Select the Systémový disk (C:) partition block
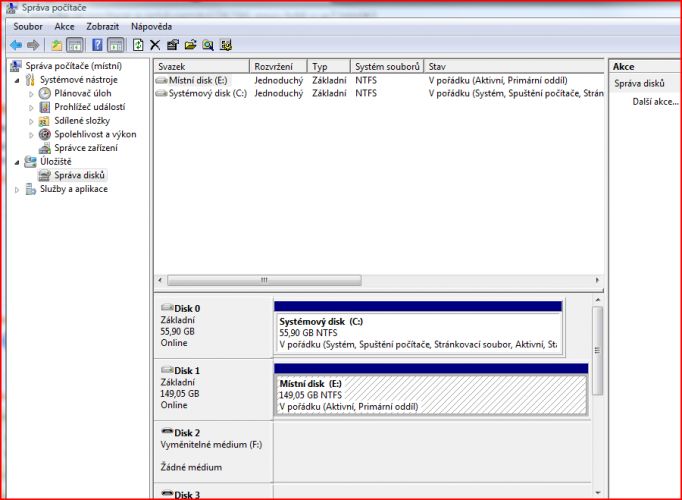This screenshot has height=500, width=682. coord(418,328)
